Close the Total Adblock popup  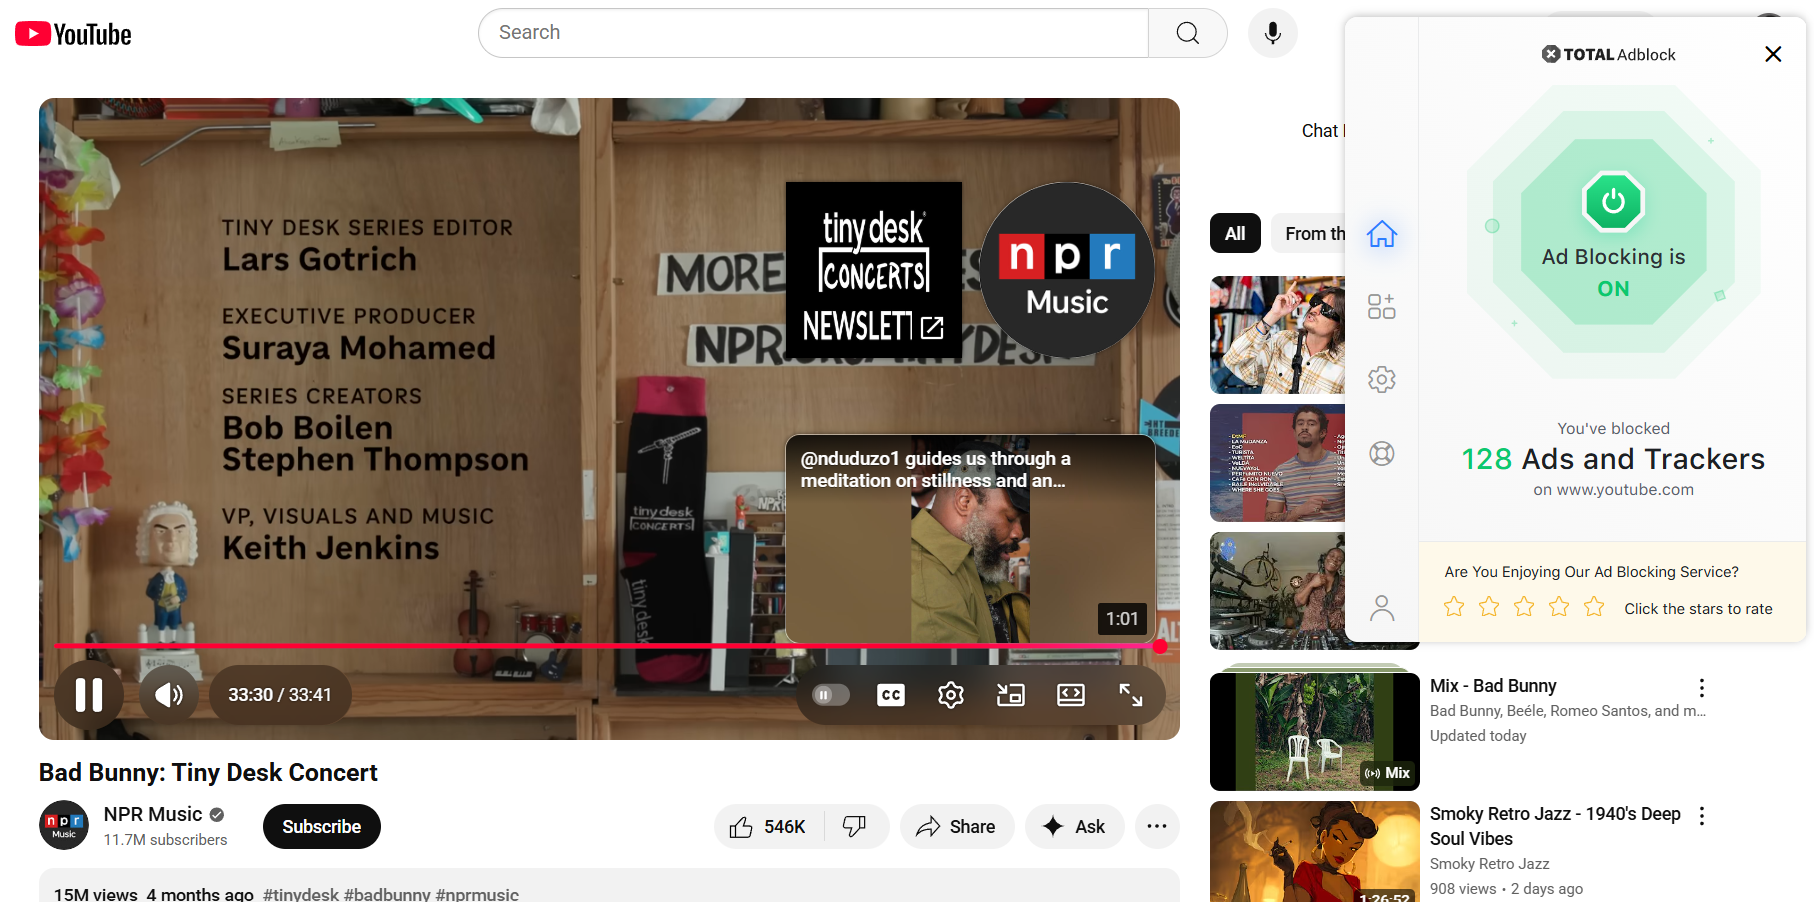coord(1773,54)
